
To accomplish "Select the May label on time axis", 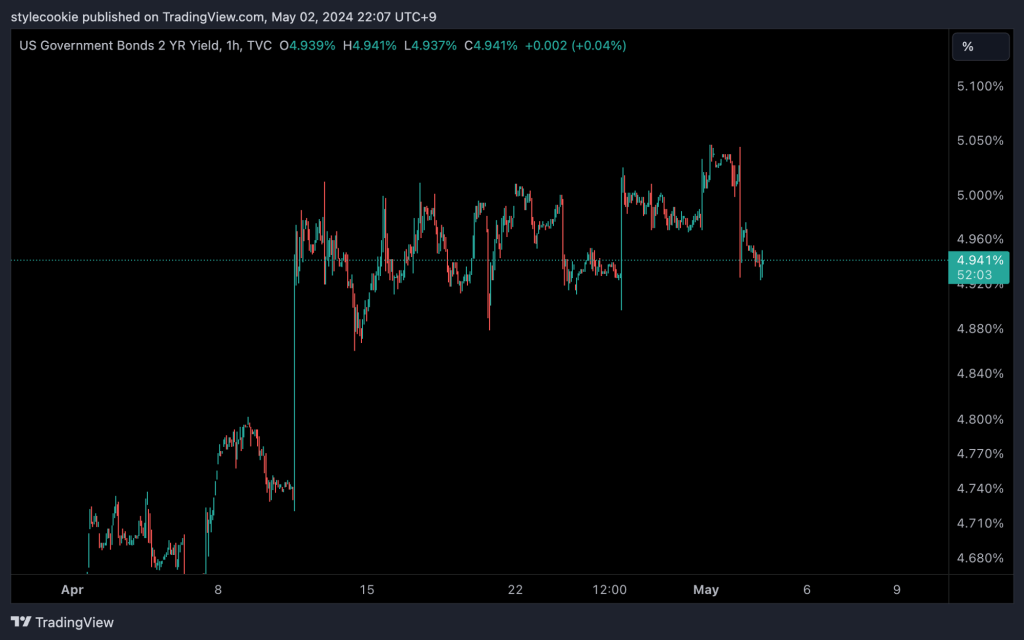I will (705, 590).
